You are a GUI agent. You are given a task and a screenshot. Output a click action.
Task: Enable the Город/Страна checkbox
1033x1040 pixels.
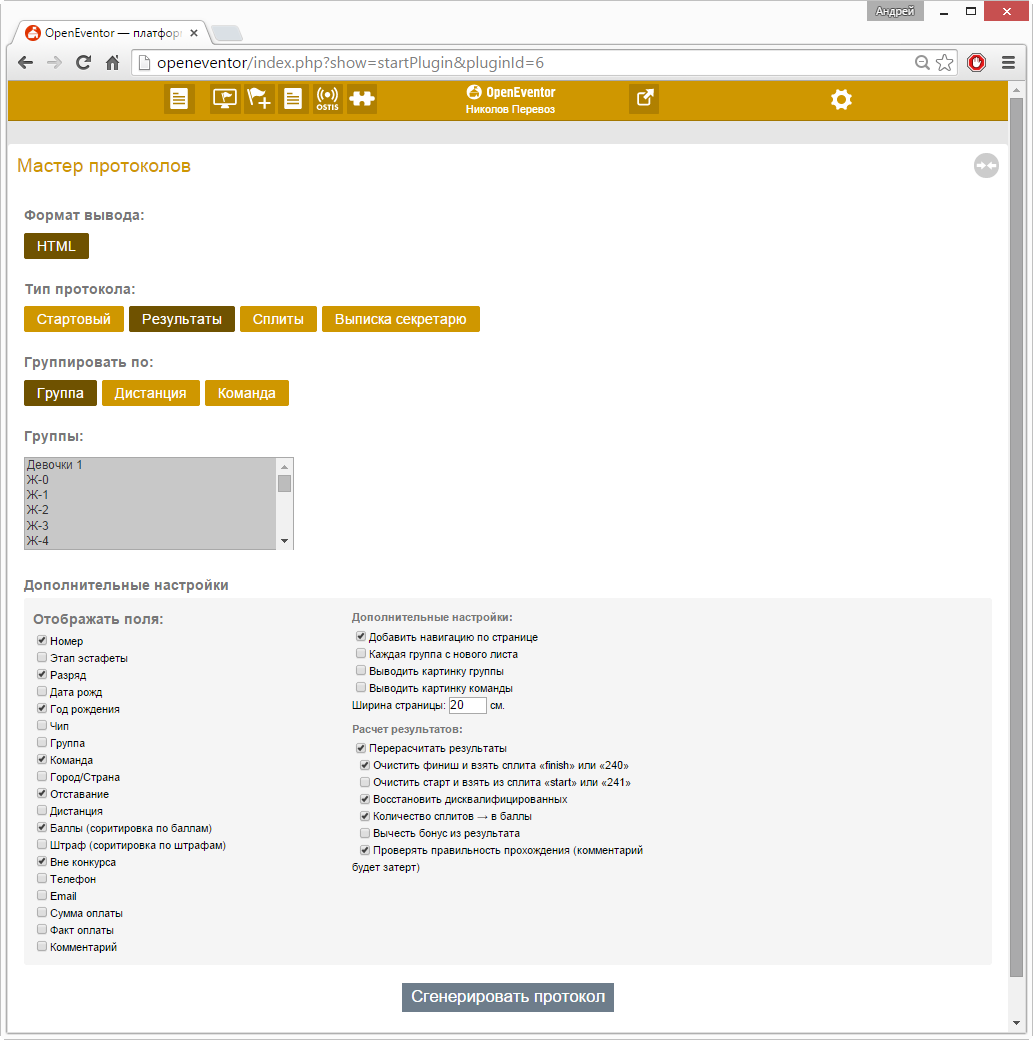[x=42, y=777]
